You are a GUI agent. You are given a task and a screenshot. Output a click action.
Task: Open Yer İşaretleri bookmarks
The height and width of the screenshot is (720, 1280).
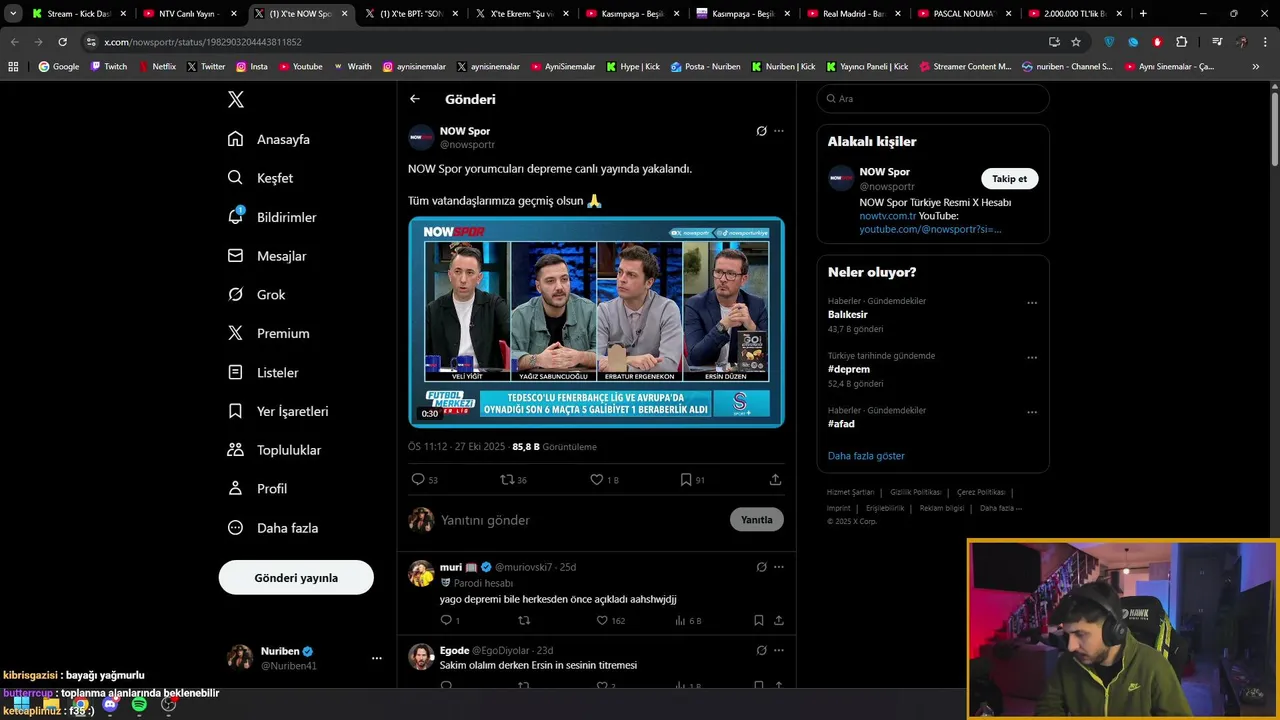[277, 411]
